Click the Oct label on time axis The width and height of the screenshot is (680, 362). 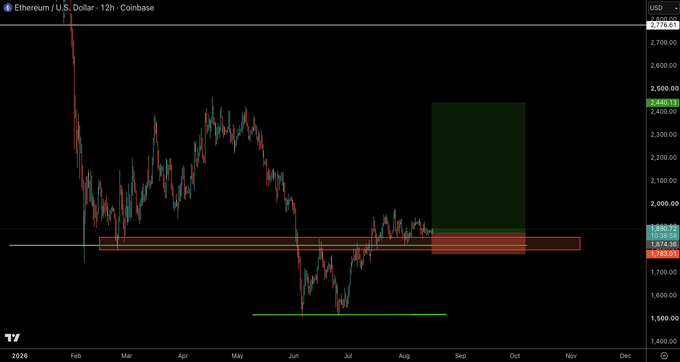coord(515,355)
